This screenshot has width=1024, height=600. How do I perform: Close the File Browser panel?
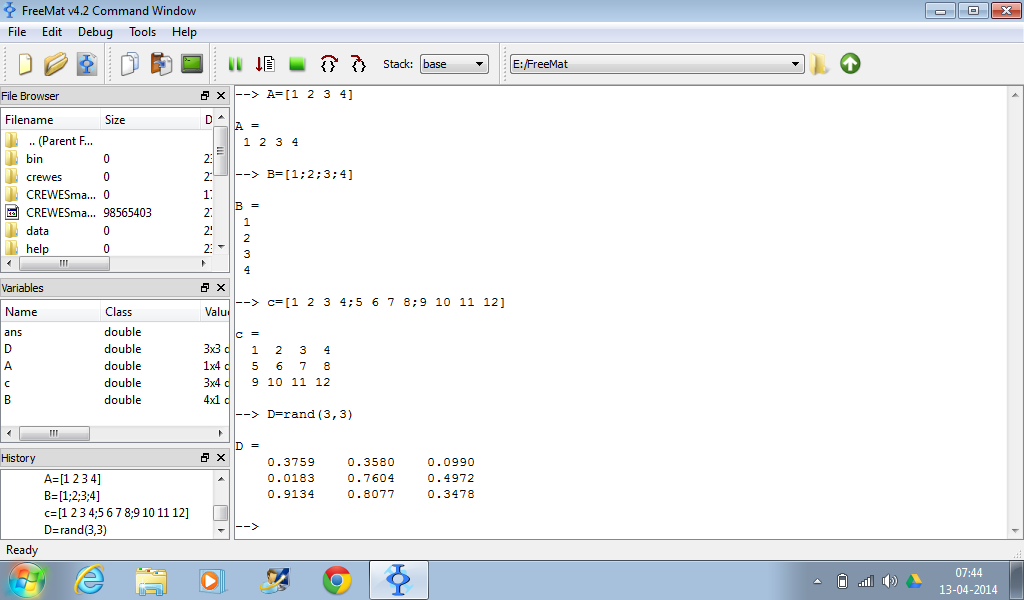point(221,95)
